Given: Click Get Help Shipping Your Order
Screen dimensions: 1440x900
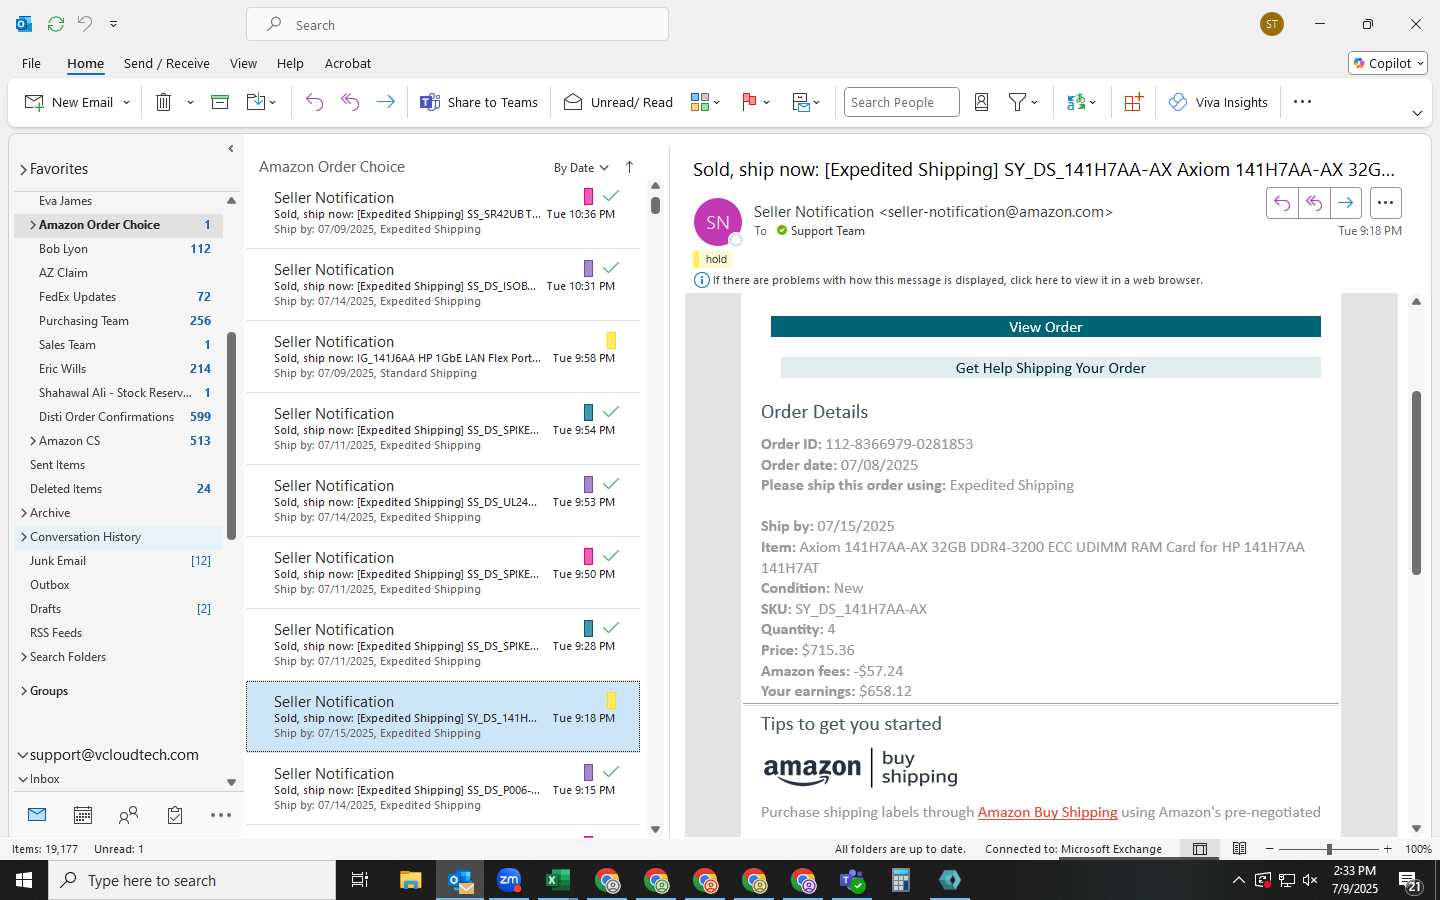Looking at the screenshot, I should point(1050,368).
